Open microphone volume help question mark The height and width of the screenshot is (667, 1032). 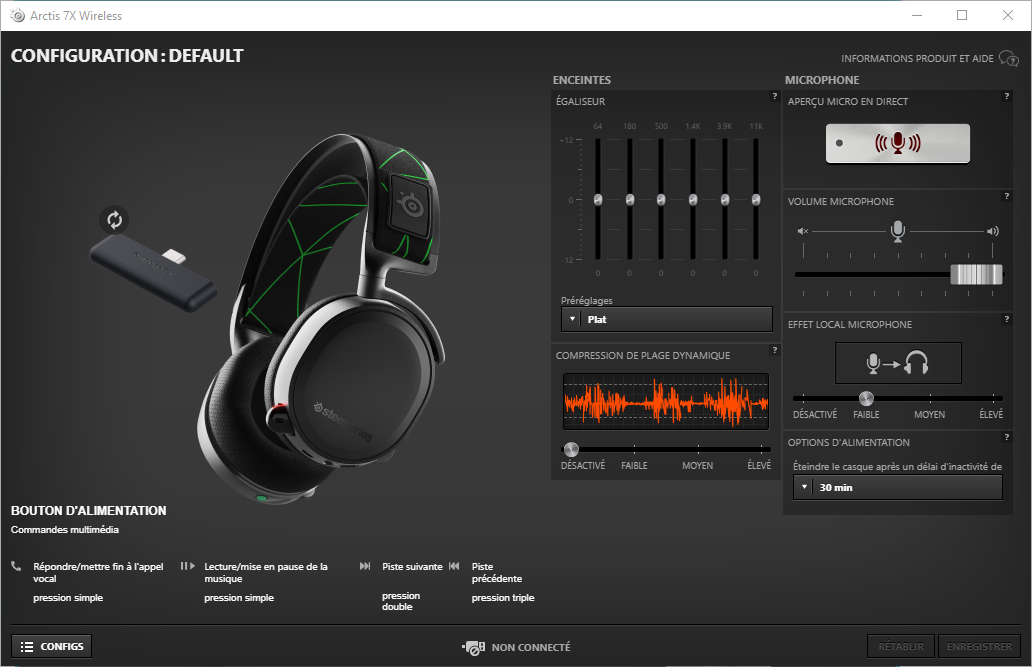click(1006, 196)
